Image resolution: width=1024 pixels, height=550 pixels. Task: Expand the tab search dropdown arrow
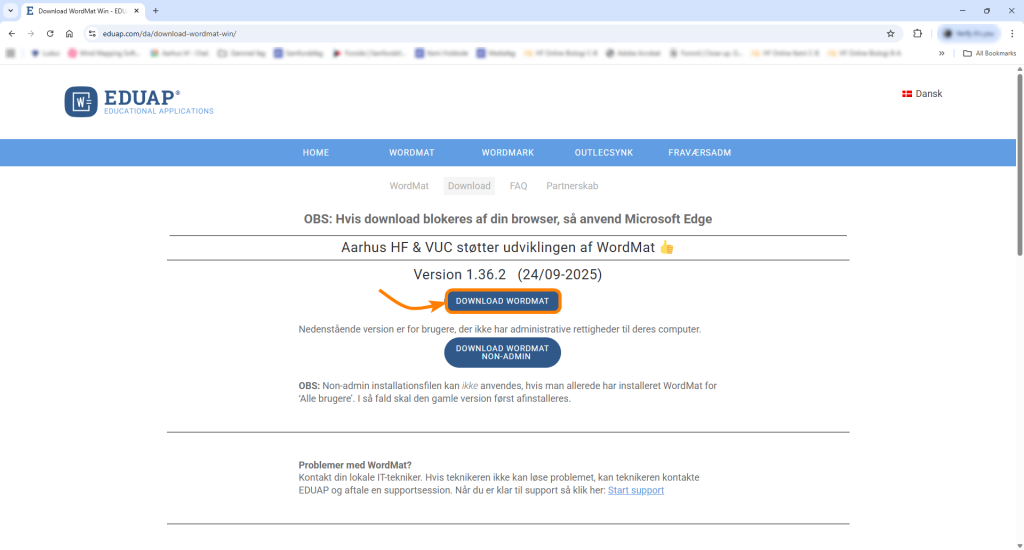(10, 11)
